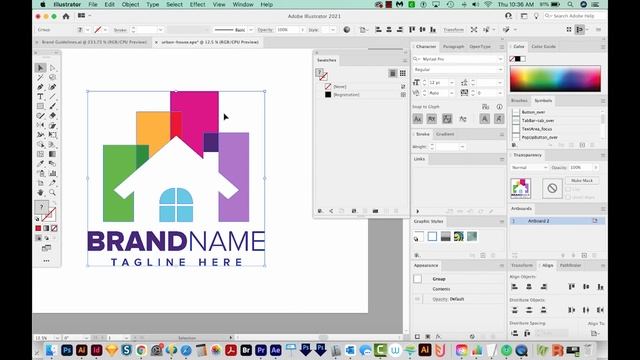Viewport: 640px width, 360px height.
Task: Toggle Opacity visibility eye in Appearance panel
Action: point(417,299)
